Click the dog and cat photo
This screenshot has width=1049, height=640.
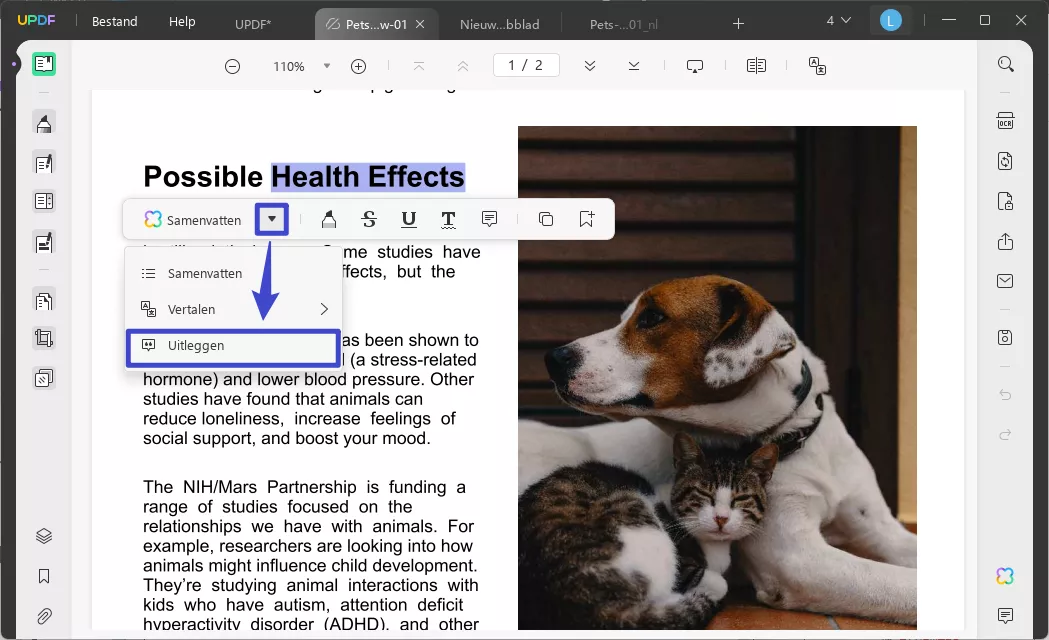(x=717, y=378)
